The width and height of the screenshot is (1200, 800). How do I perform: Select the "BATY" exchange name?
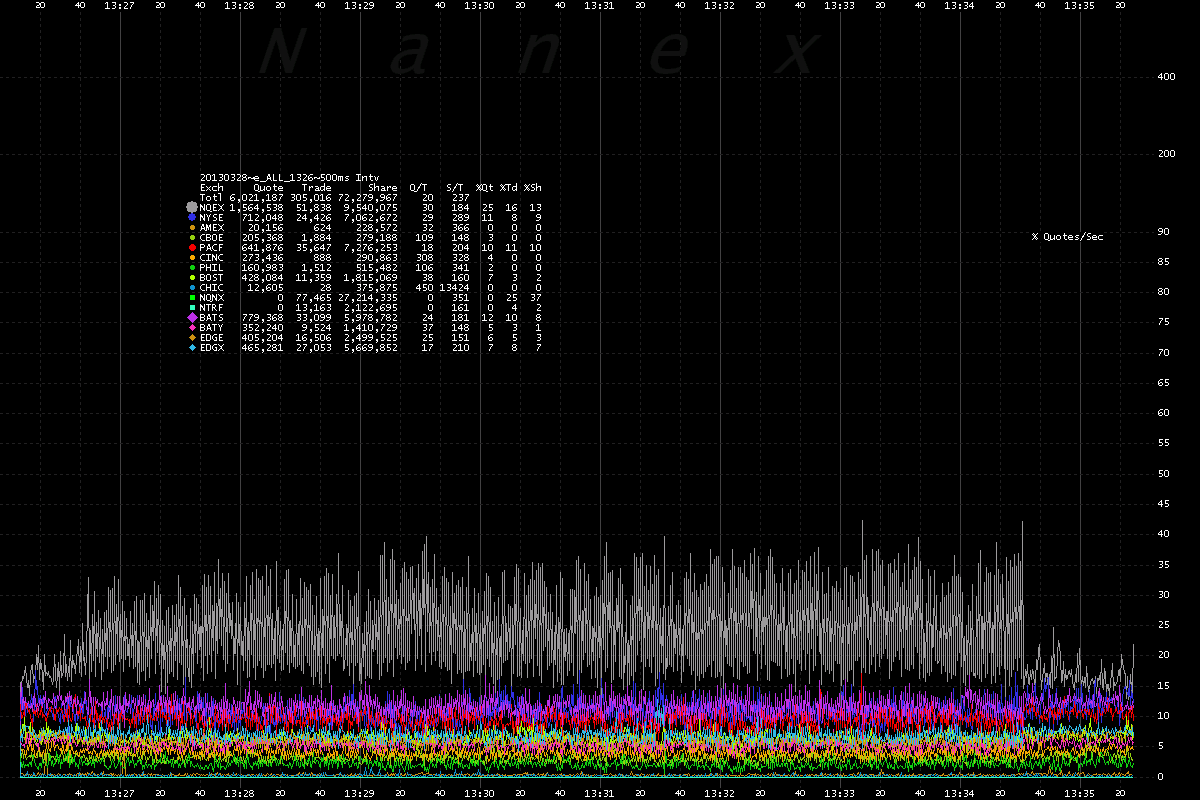pos(212,327)
